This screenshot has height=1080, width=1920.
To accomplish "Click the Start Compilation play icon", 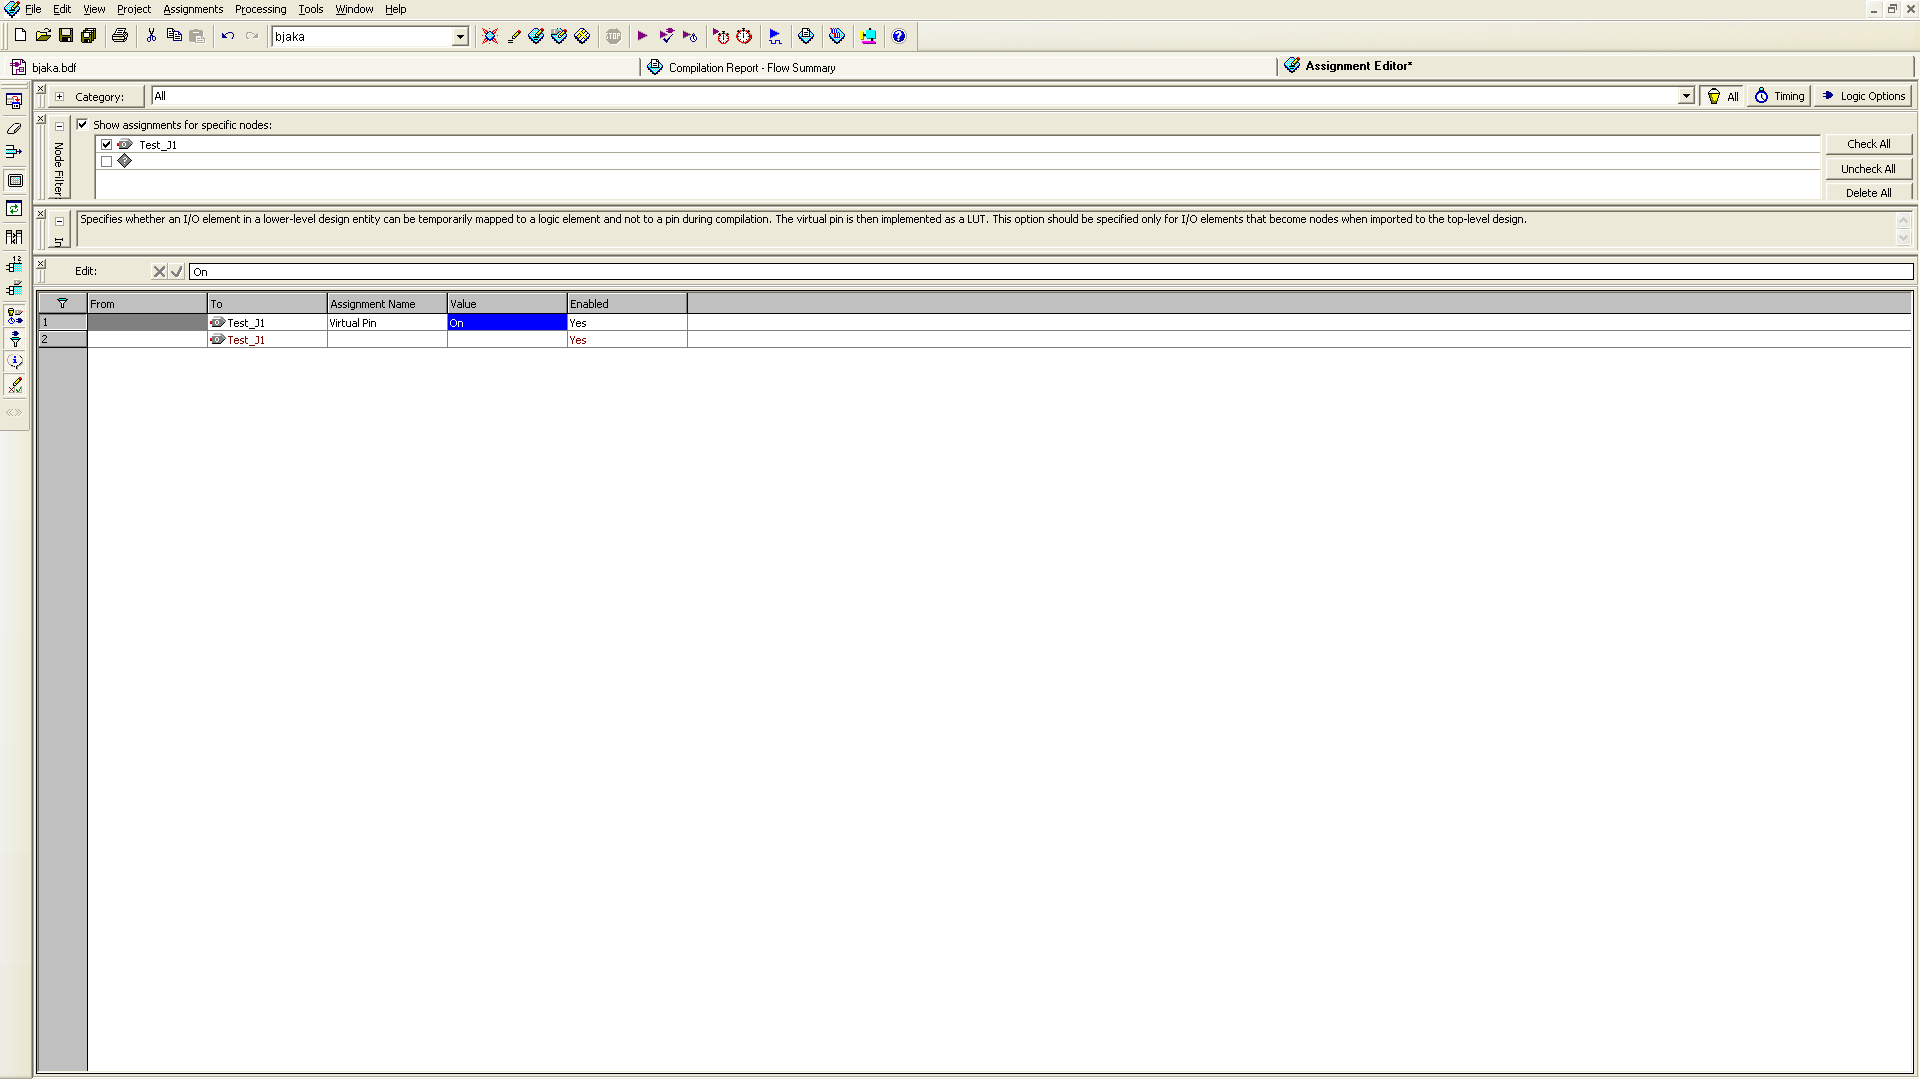I will (x=642, y=36).
